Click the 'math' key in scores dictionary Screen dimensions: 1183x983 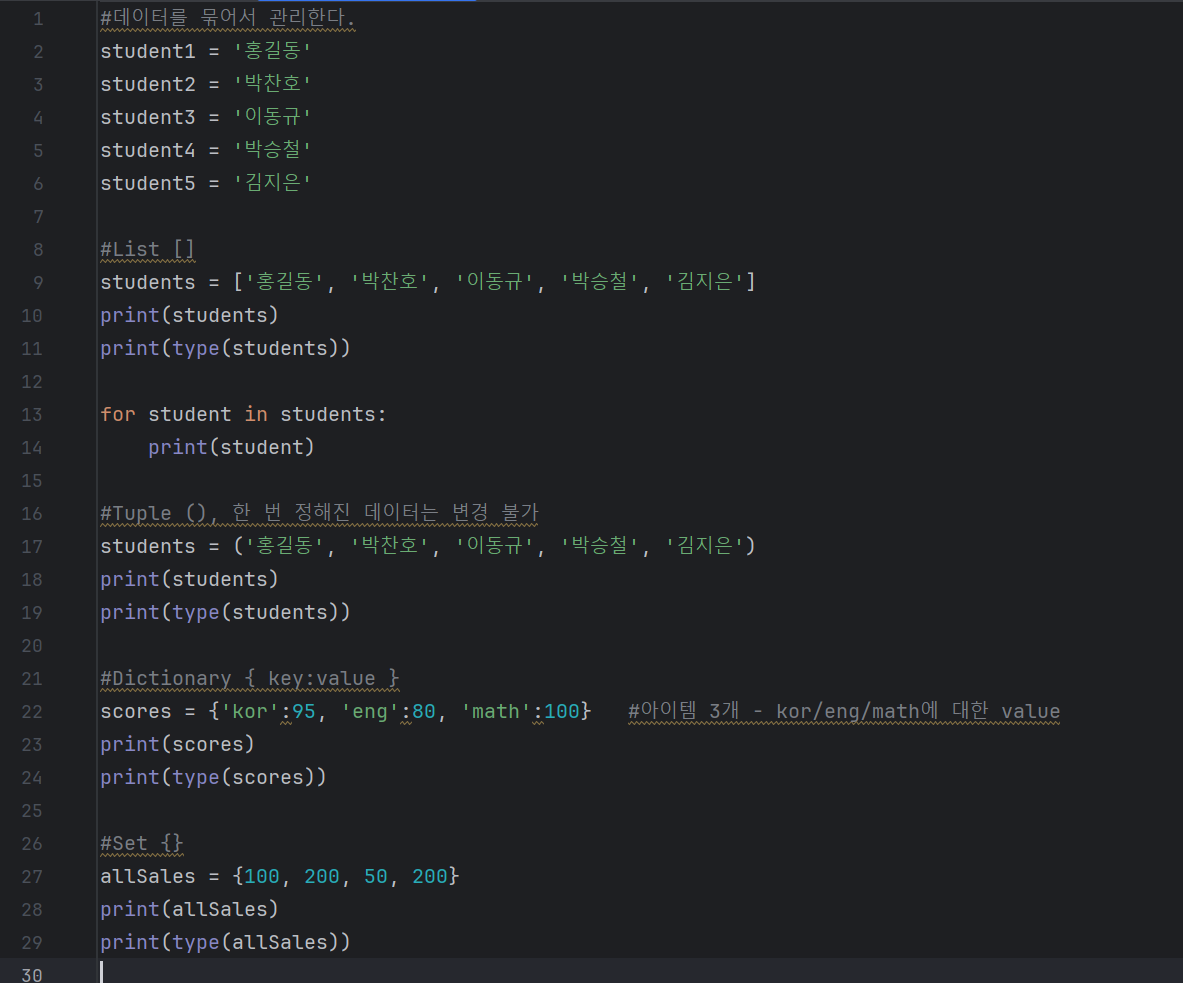pos(496,711)
